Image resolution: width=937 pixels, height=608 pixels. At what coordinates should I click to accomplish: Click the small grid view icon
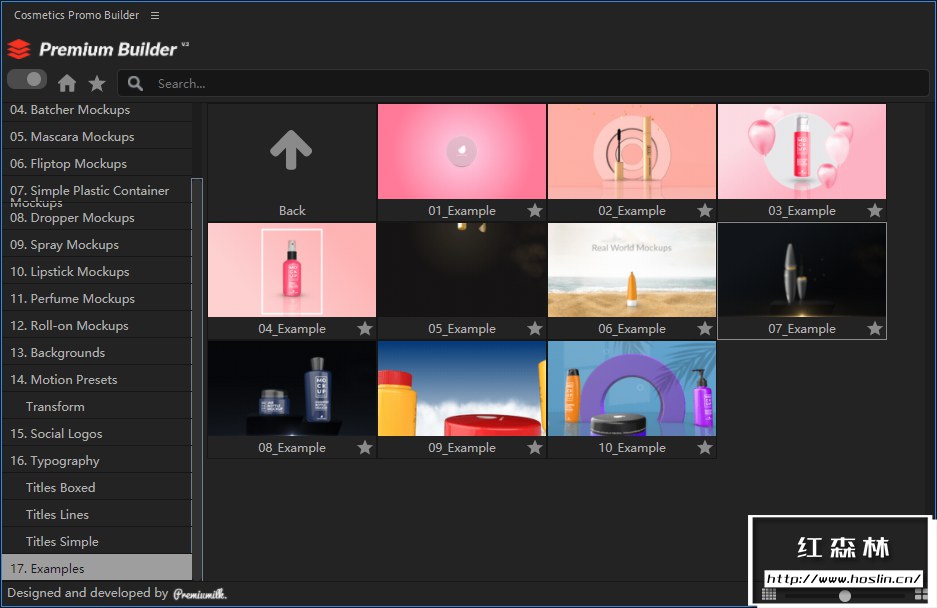pyautogui.click(x=768, y=595)
